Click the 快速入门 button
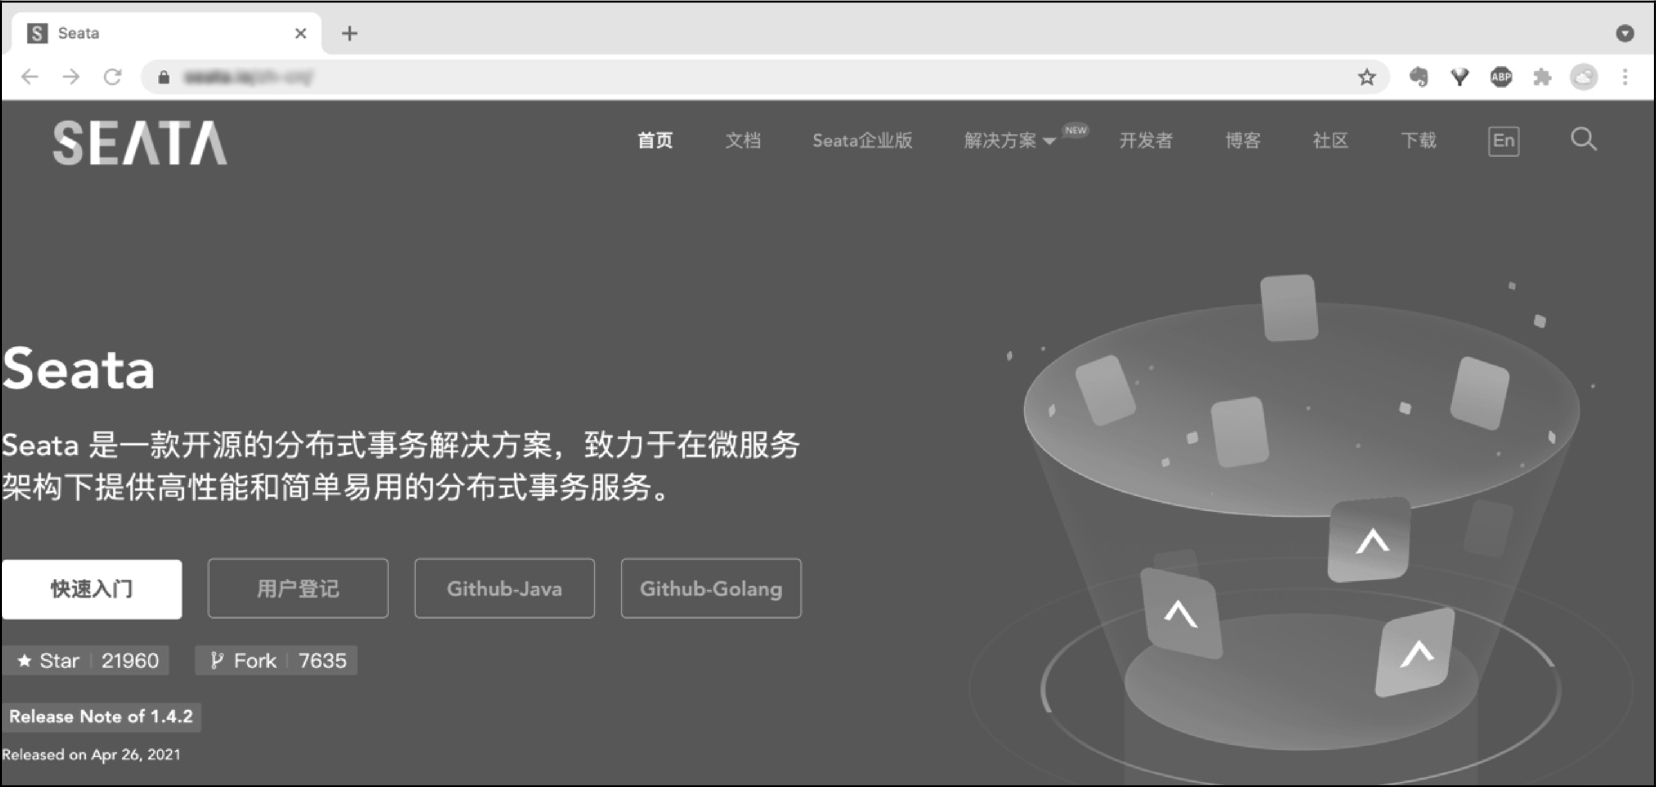The image size is (1656, 787). point(91,589)
